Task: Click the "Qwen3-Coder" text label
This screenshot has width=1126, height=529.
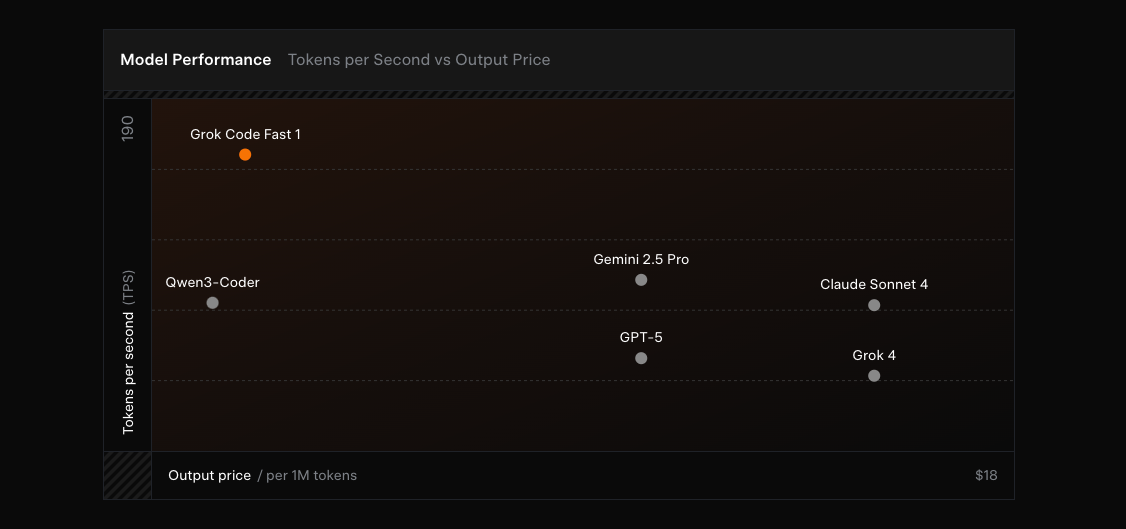Action: click(212, 282)
